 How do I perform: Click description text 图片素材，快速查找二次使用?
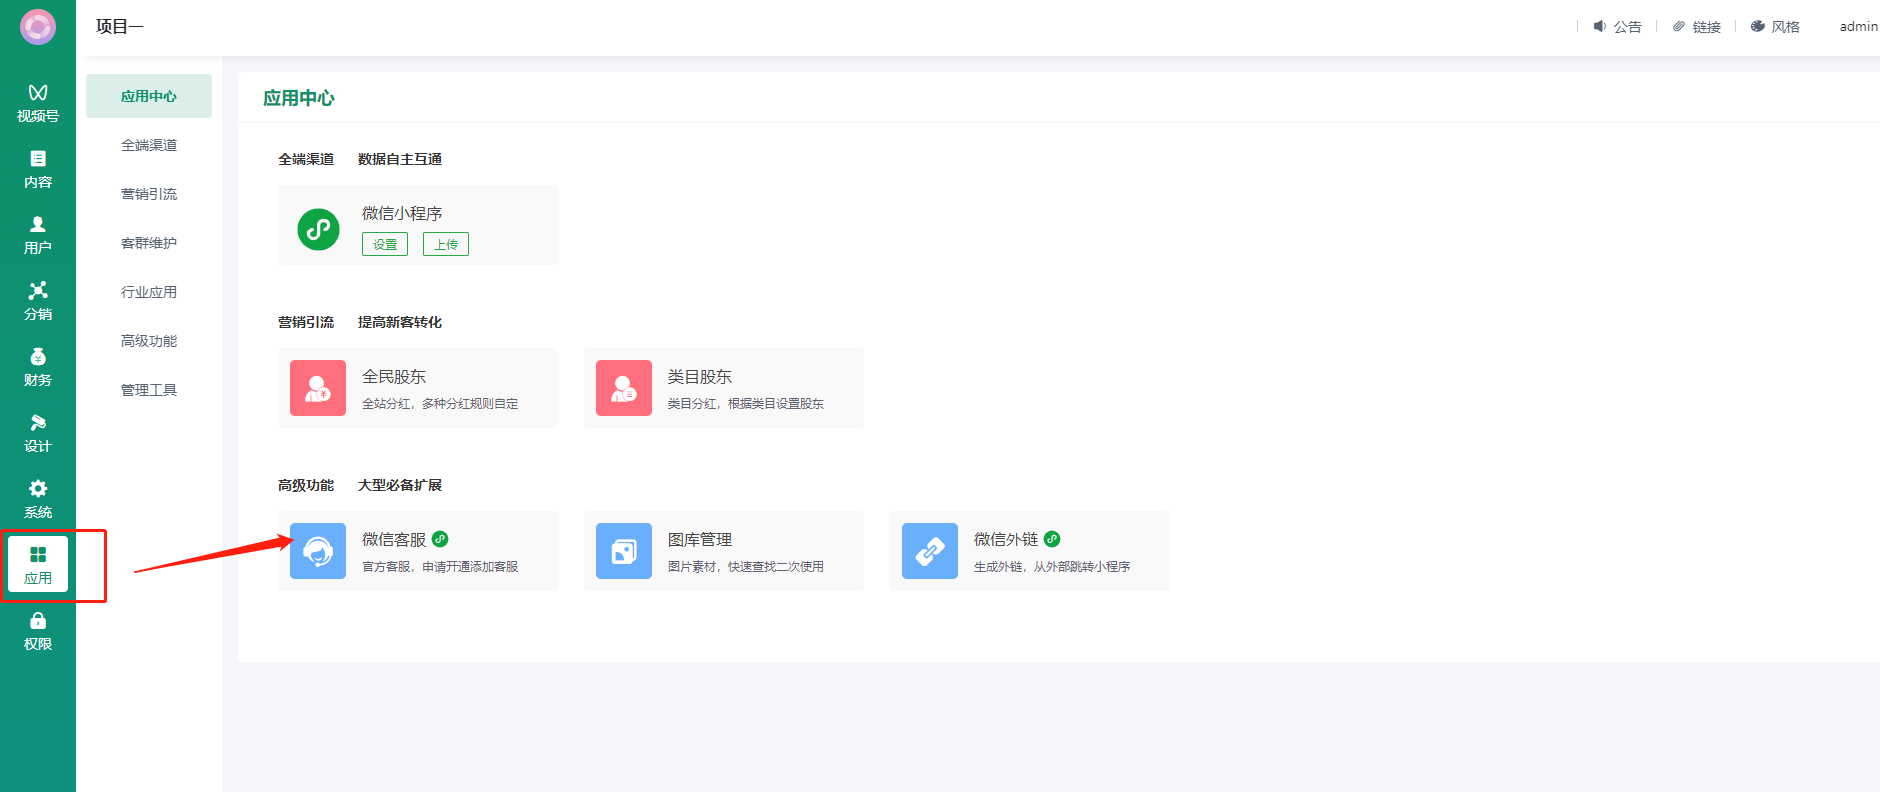[746, 567]
